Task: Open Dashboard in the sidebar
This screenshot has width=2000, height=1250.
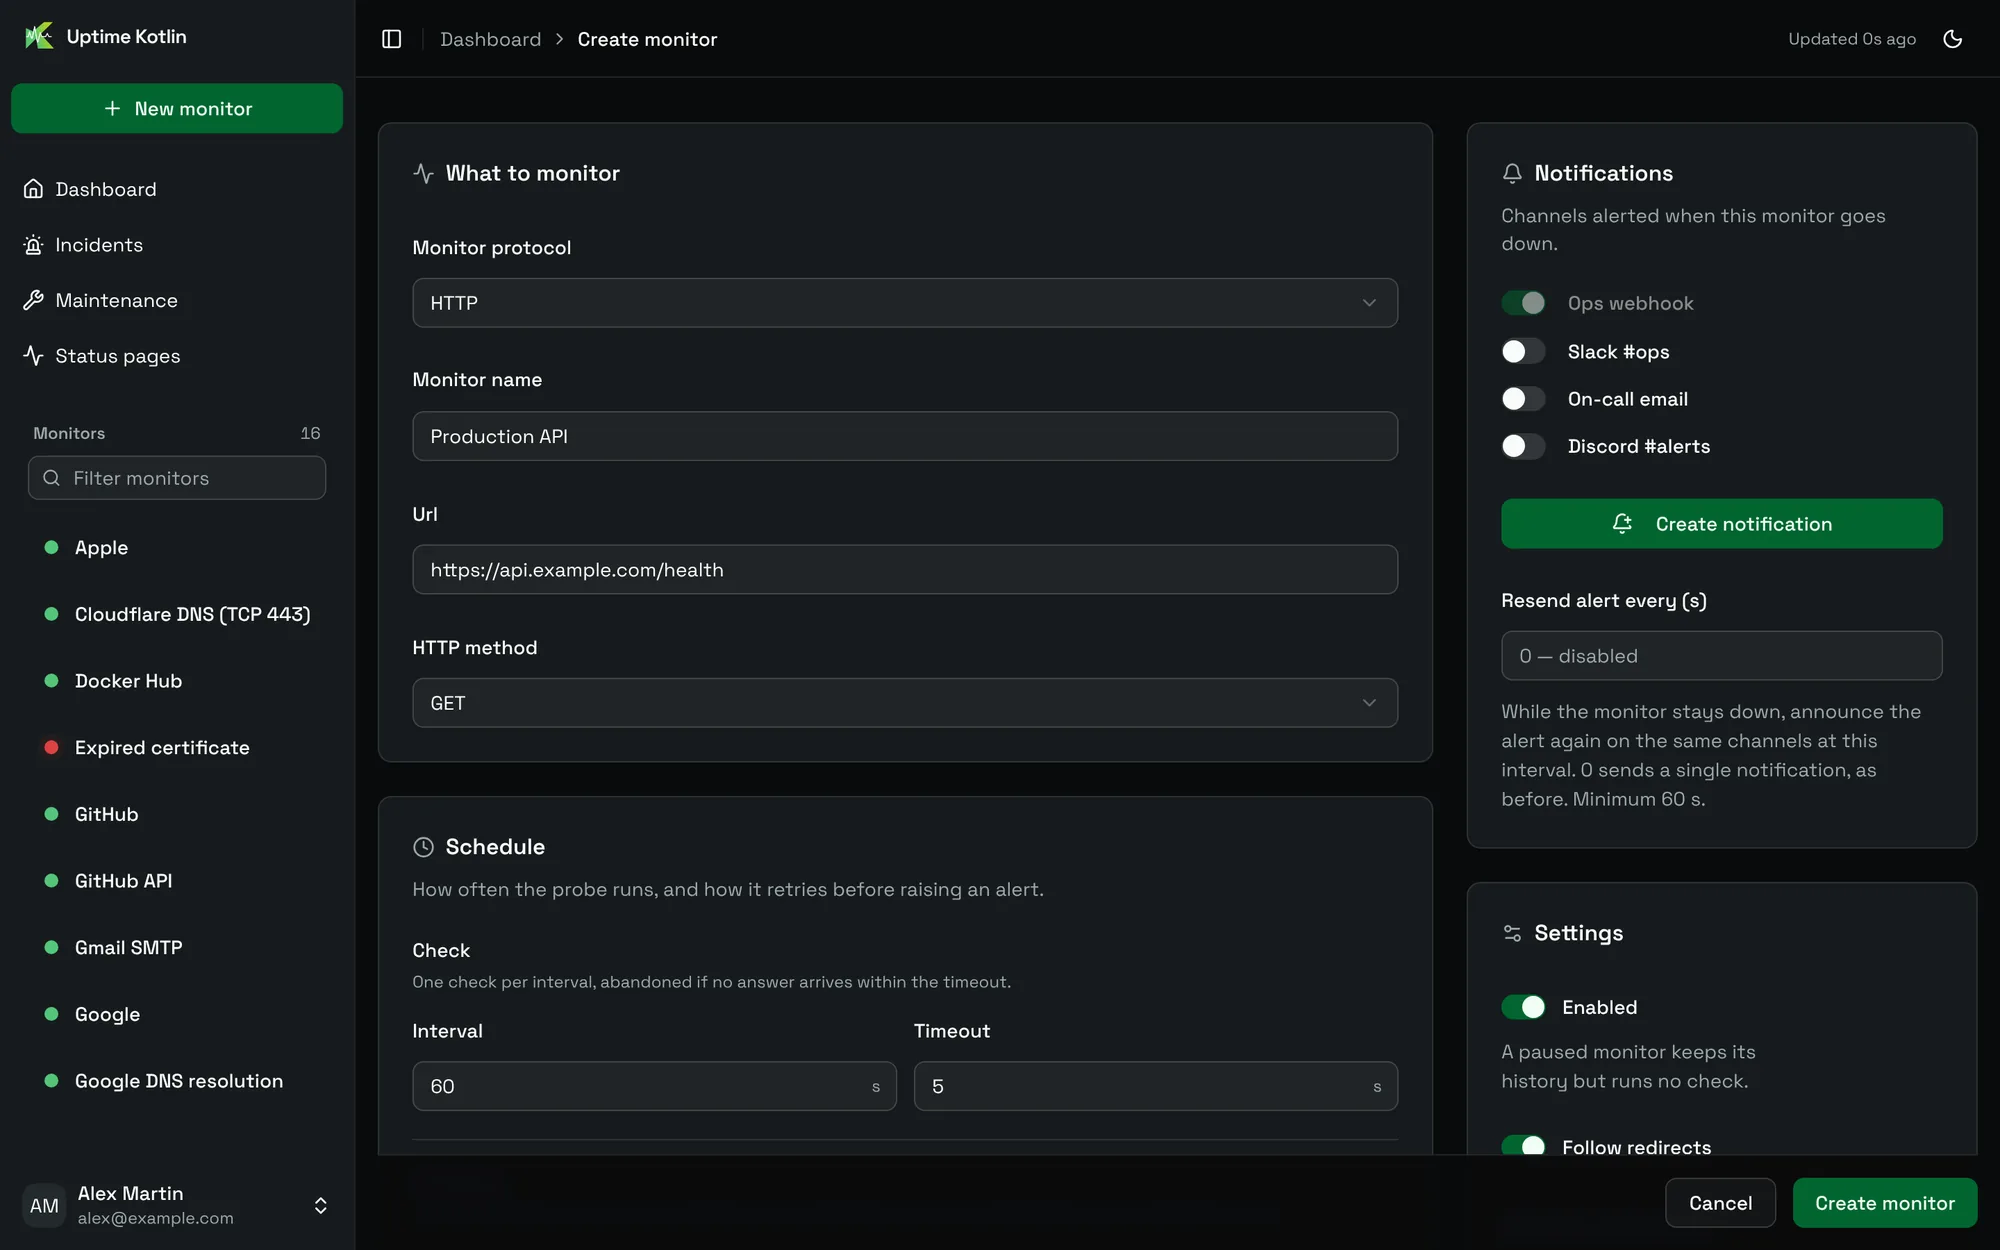Action: pyautogui.click(x=177, y=189)
